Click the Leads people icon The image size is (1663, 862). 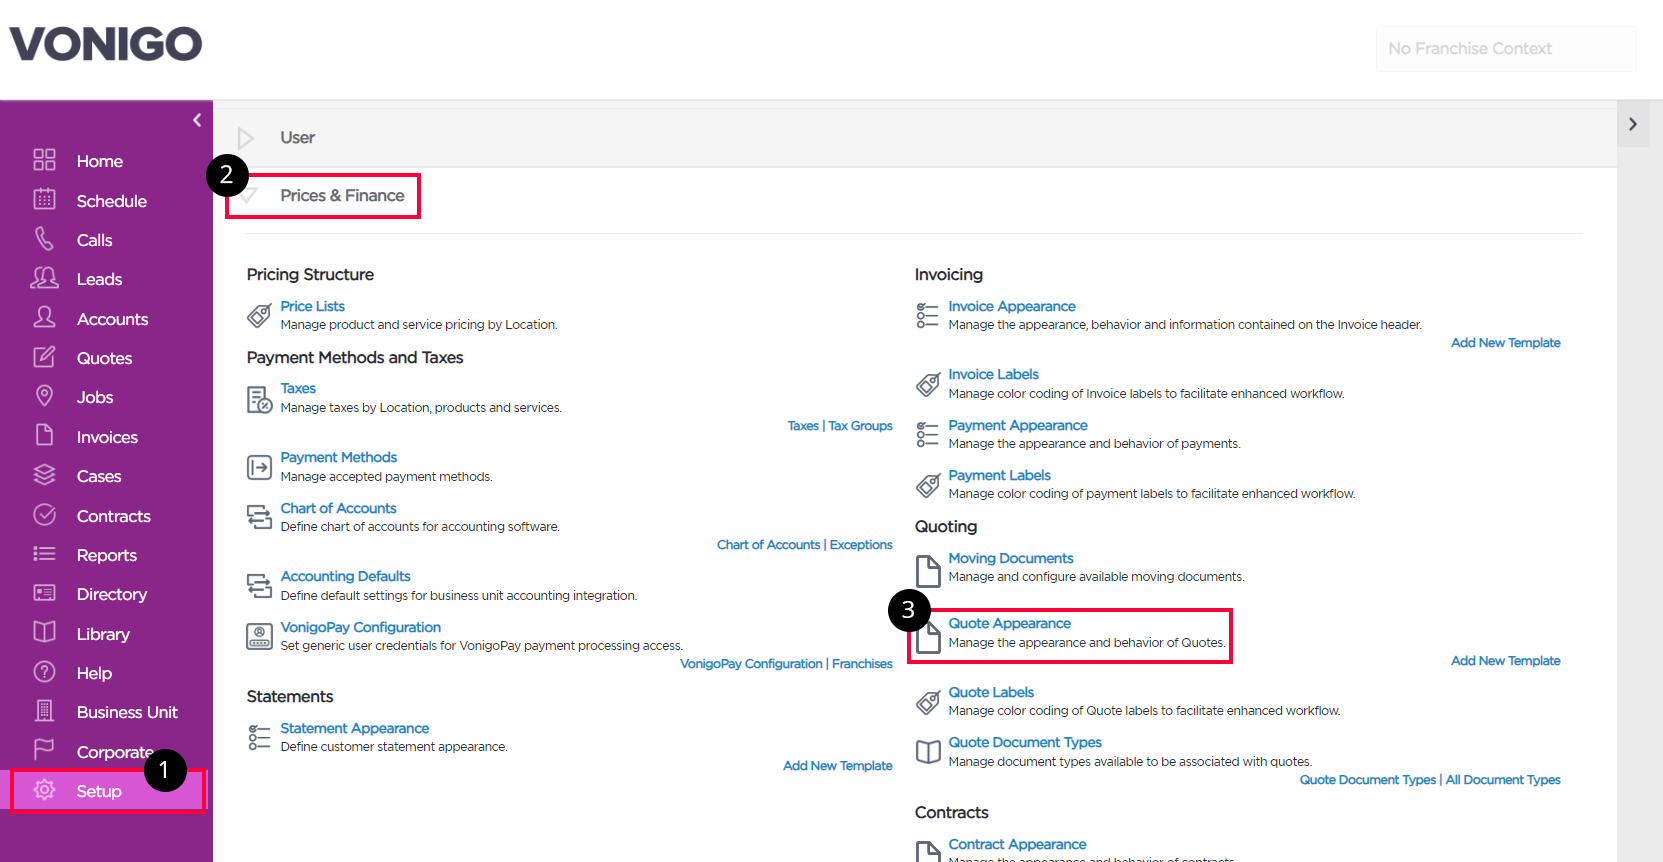tap(44, 277)
